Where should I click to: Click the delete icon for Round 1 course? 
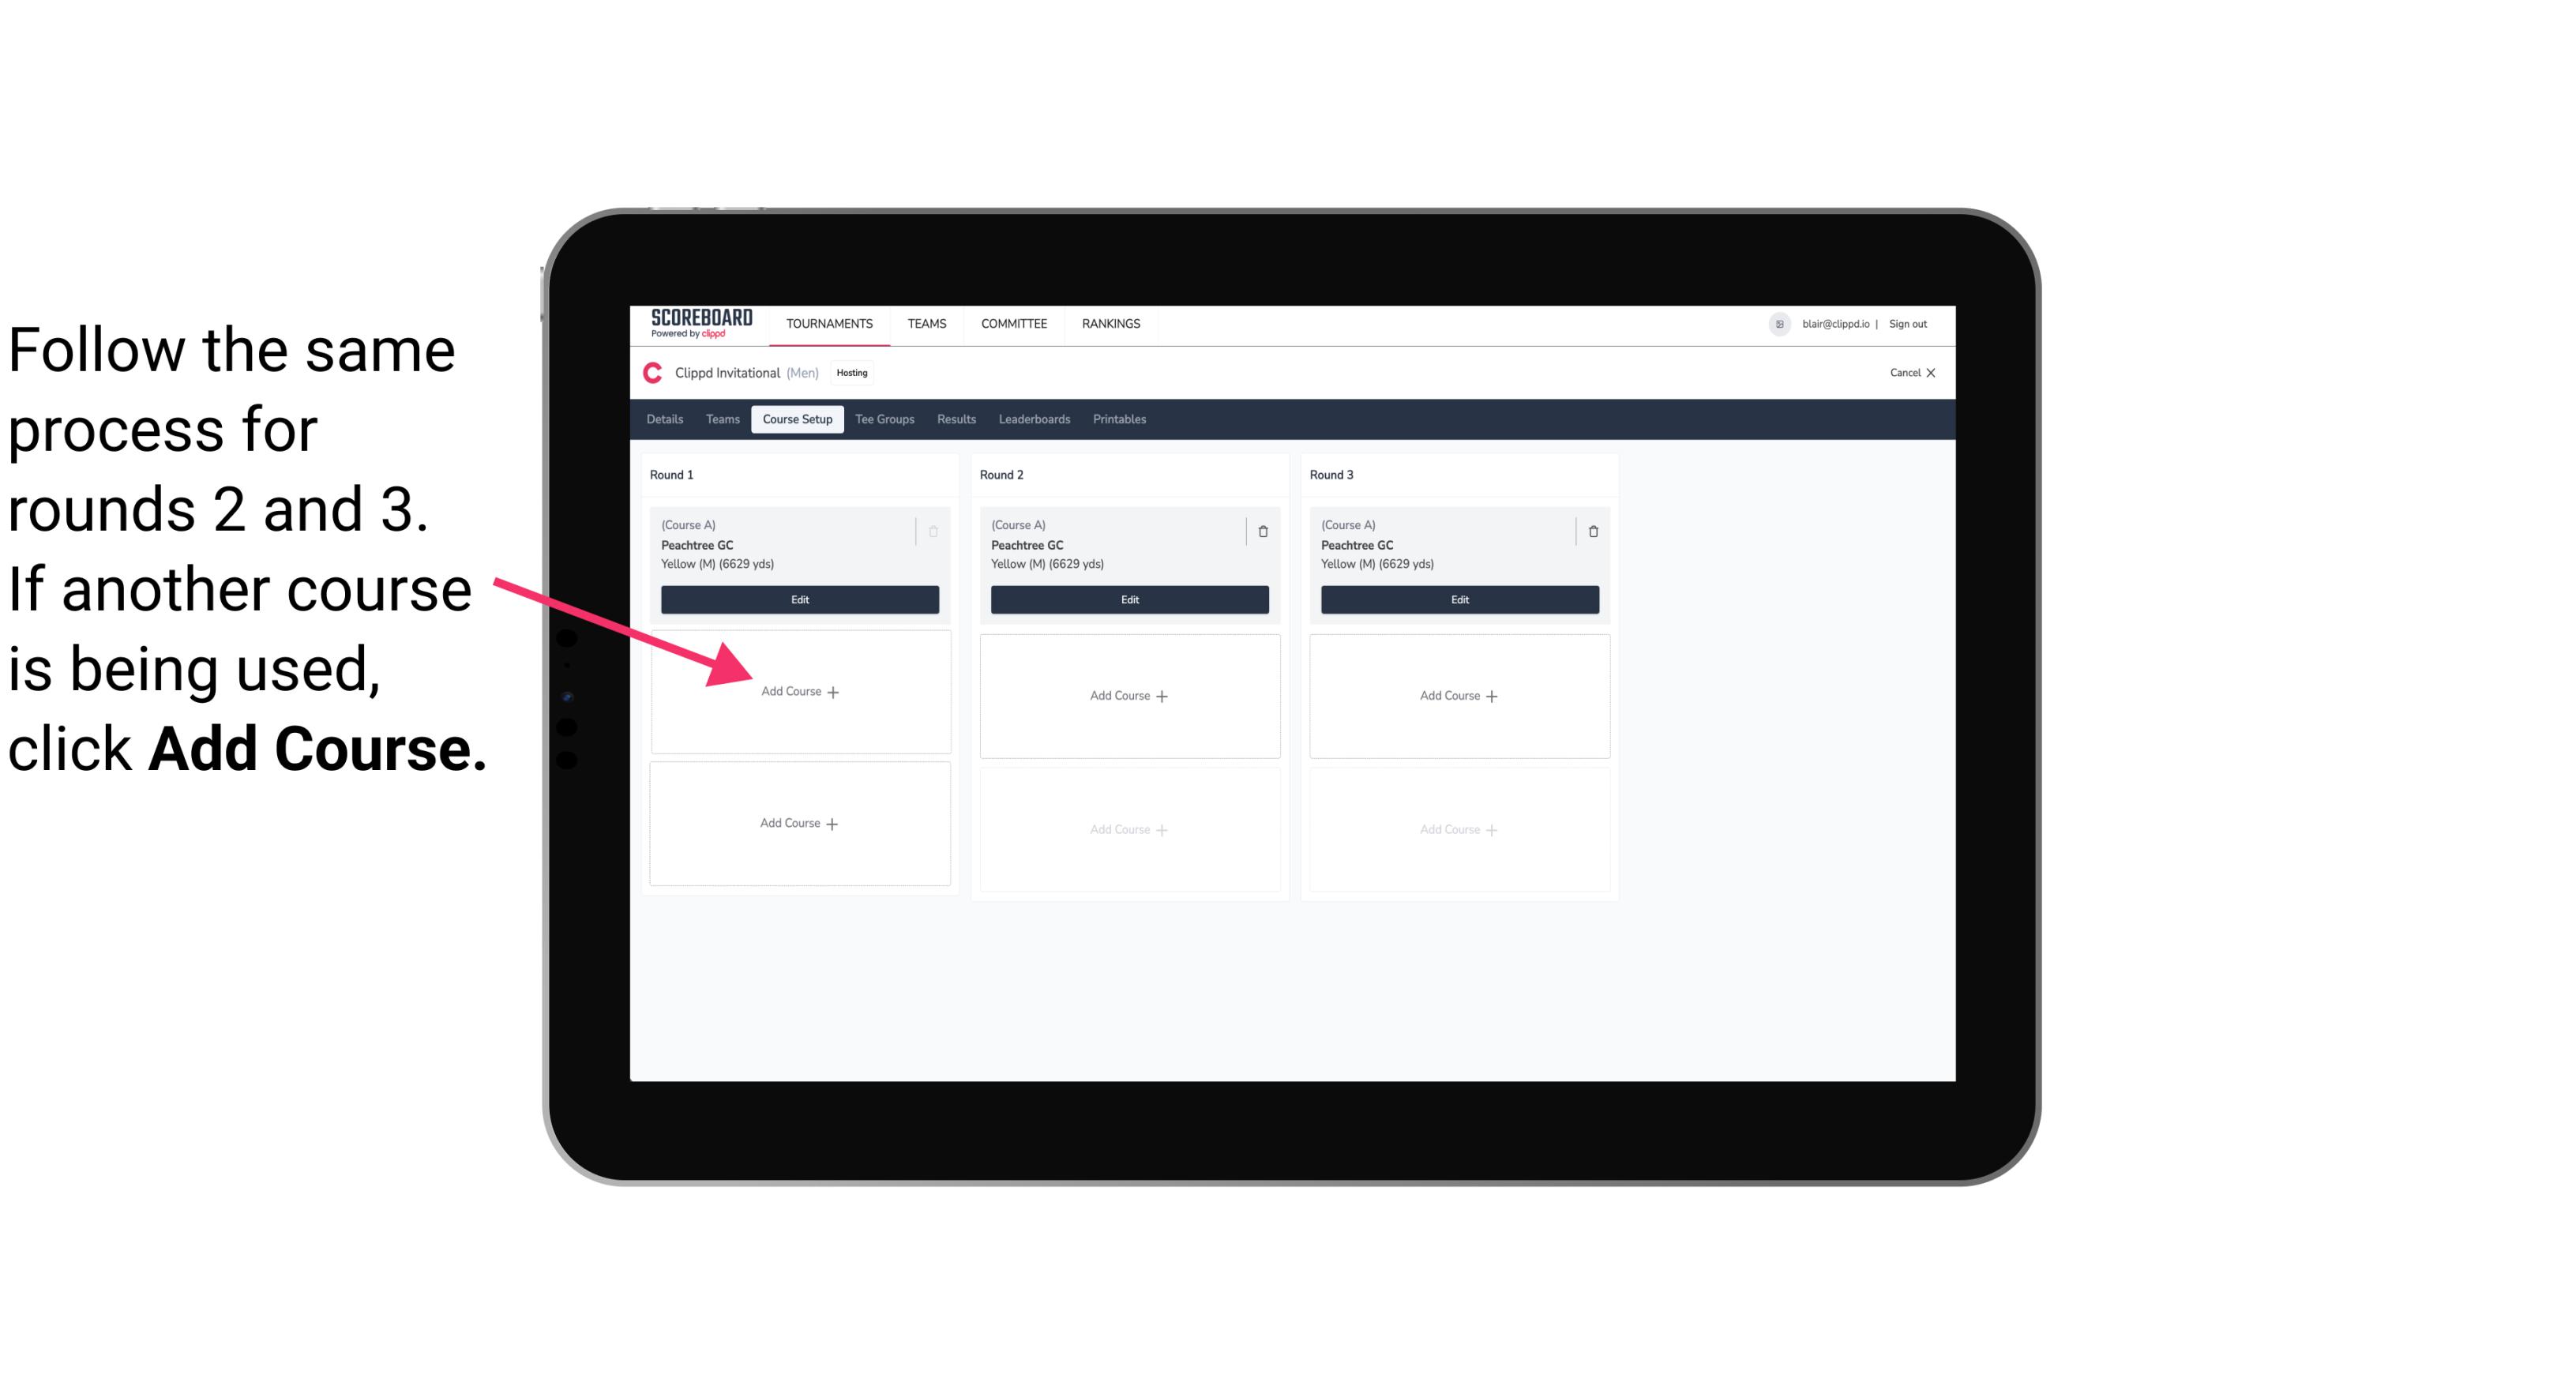pos(933,531)
